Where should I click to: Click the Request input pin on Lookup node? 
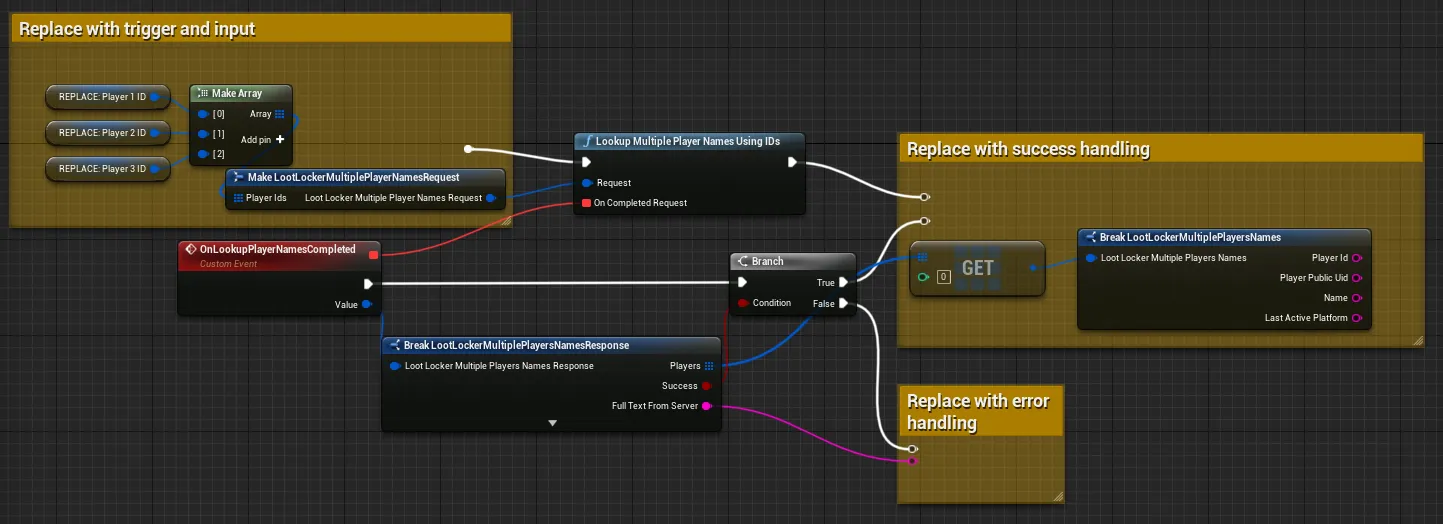[587, 183]
